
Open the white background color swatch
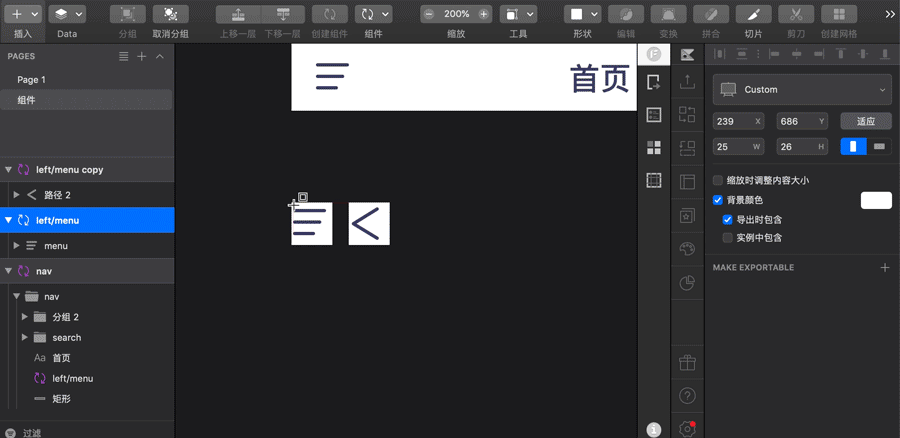point(876,200)
